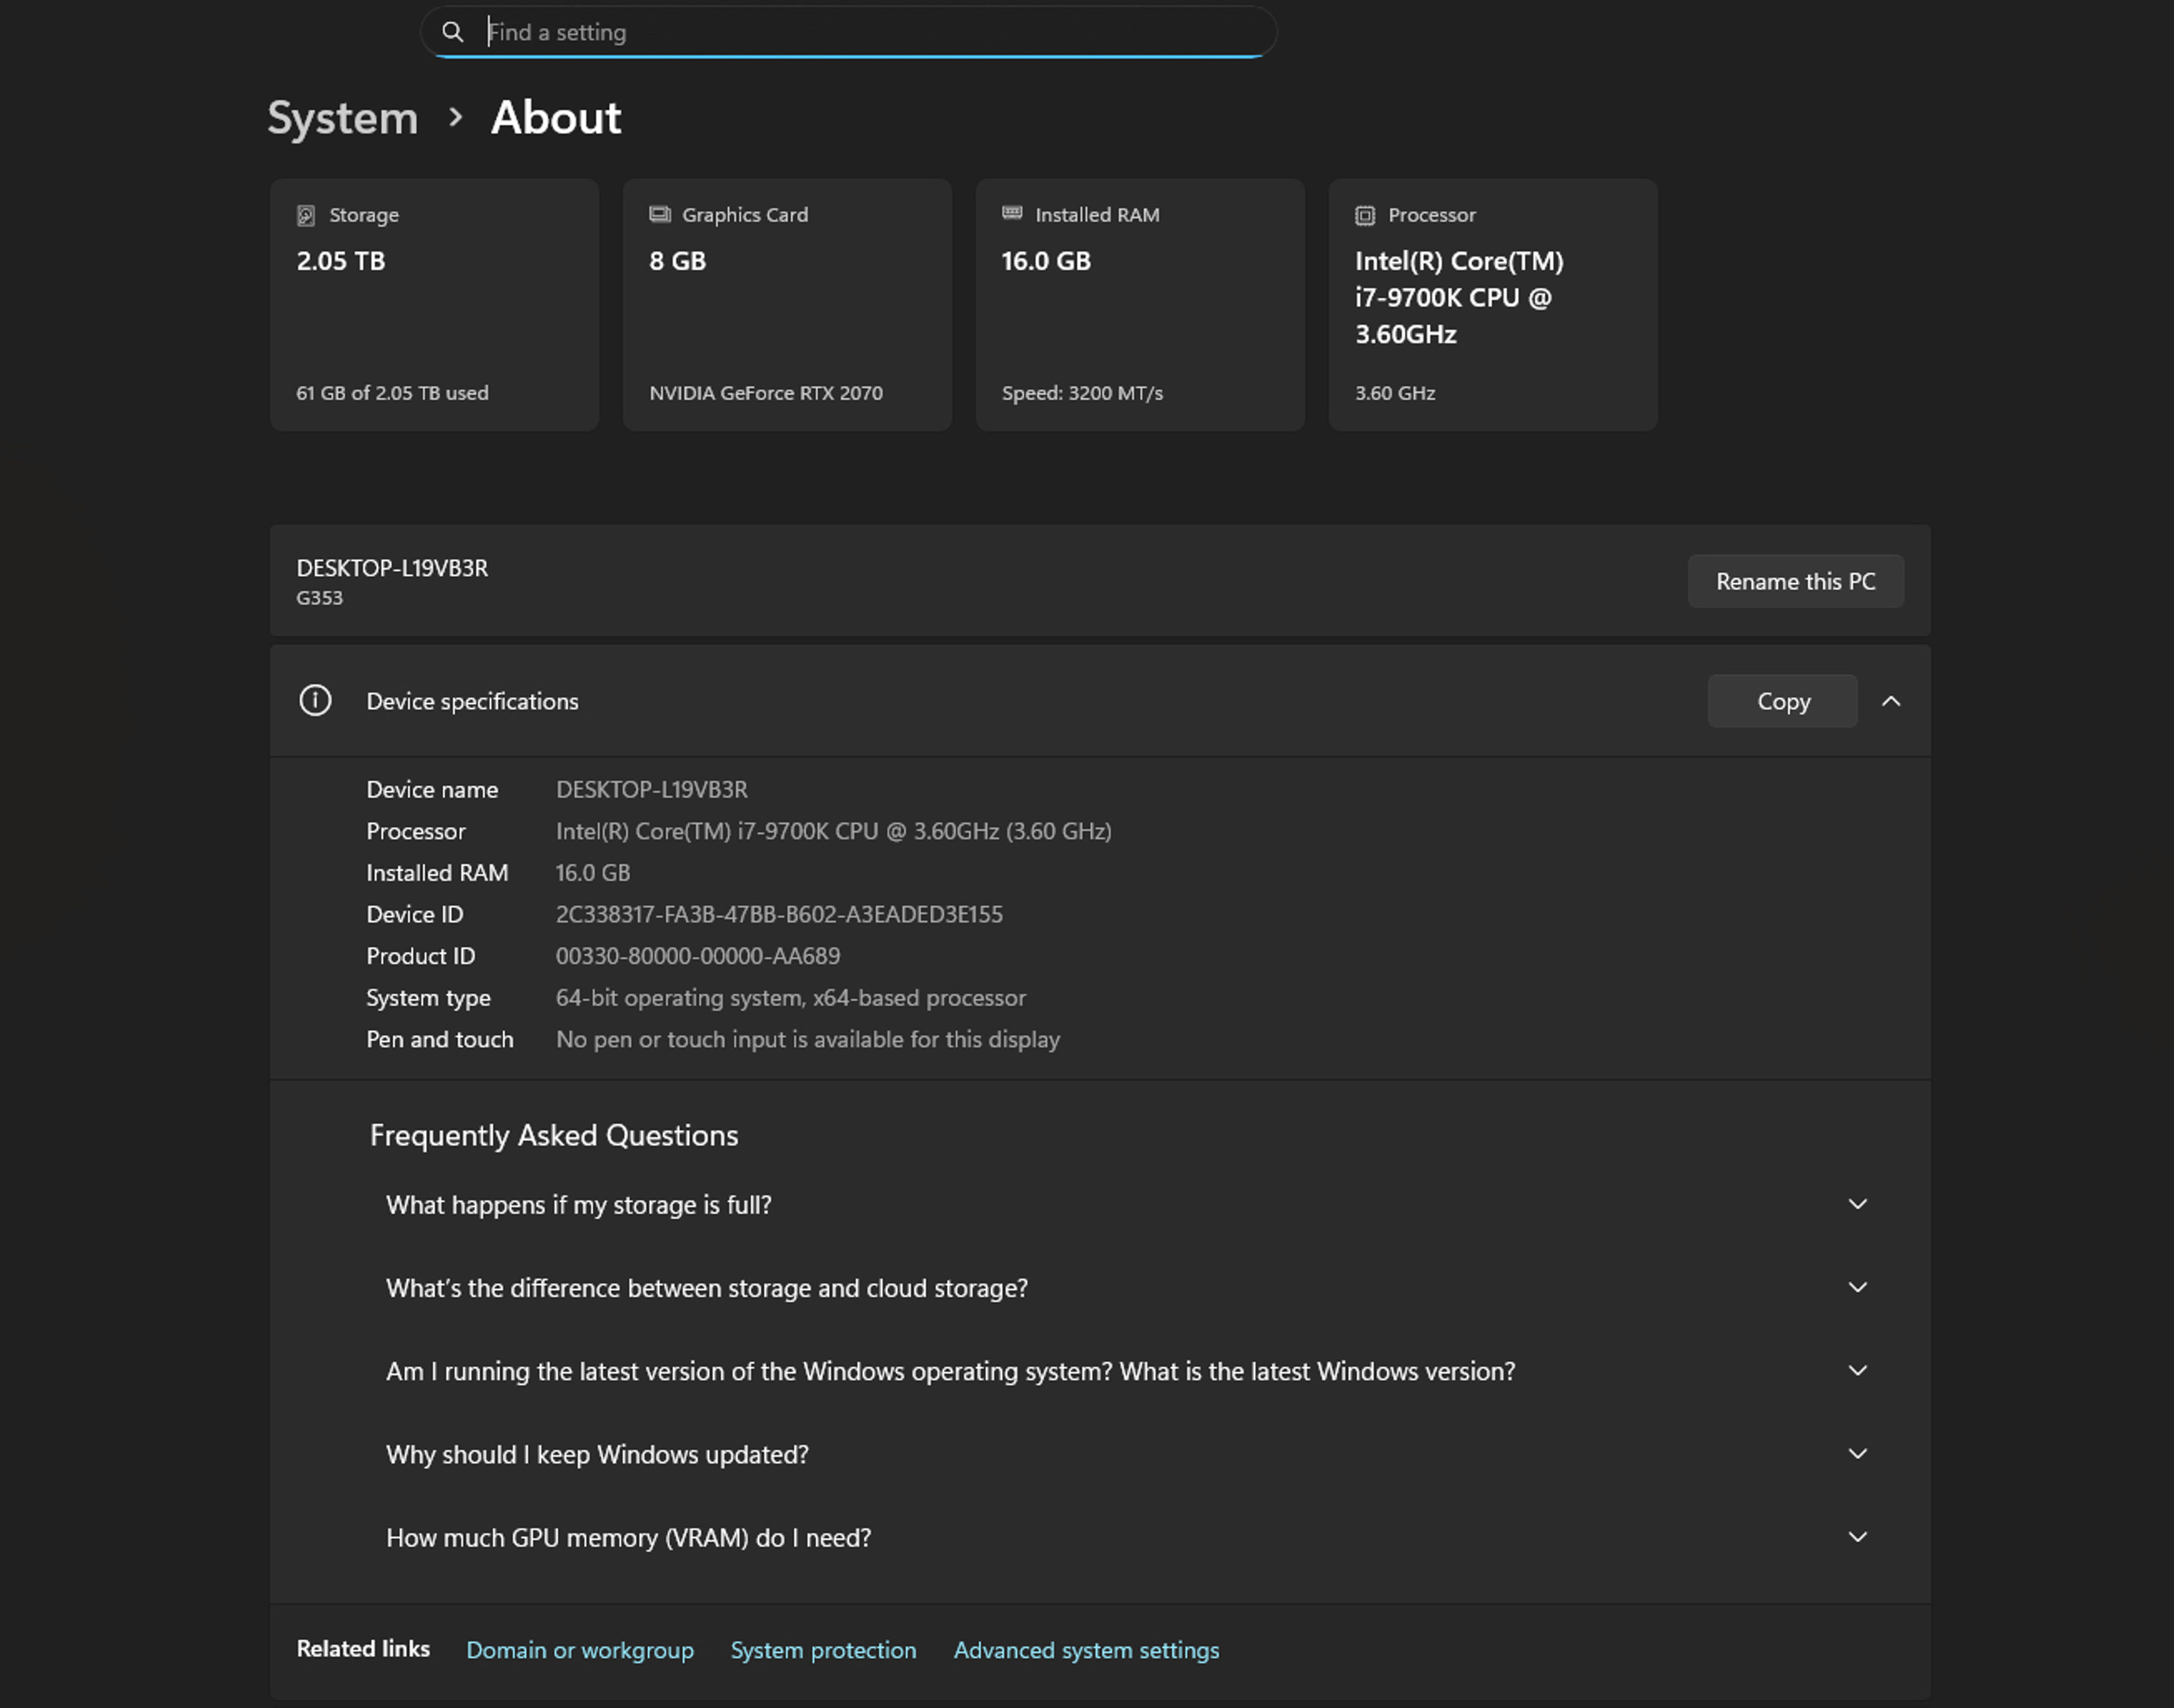Click the search magnifier icon
The height and width of the screenshot is (1708, 2174).
453,31
